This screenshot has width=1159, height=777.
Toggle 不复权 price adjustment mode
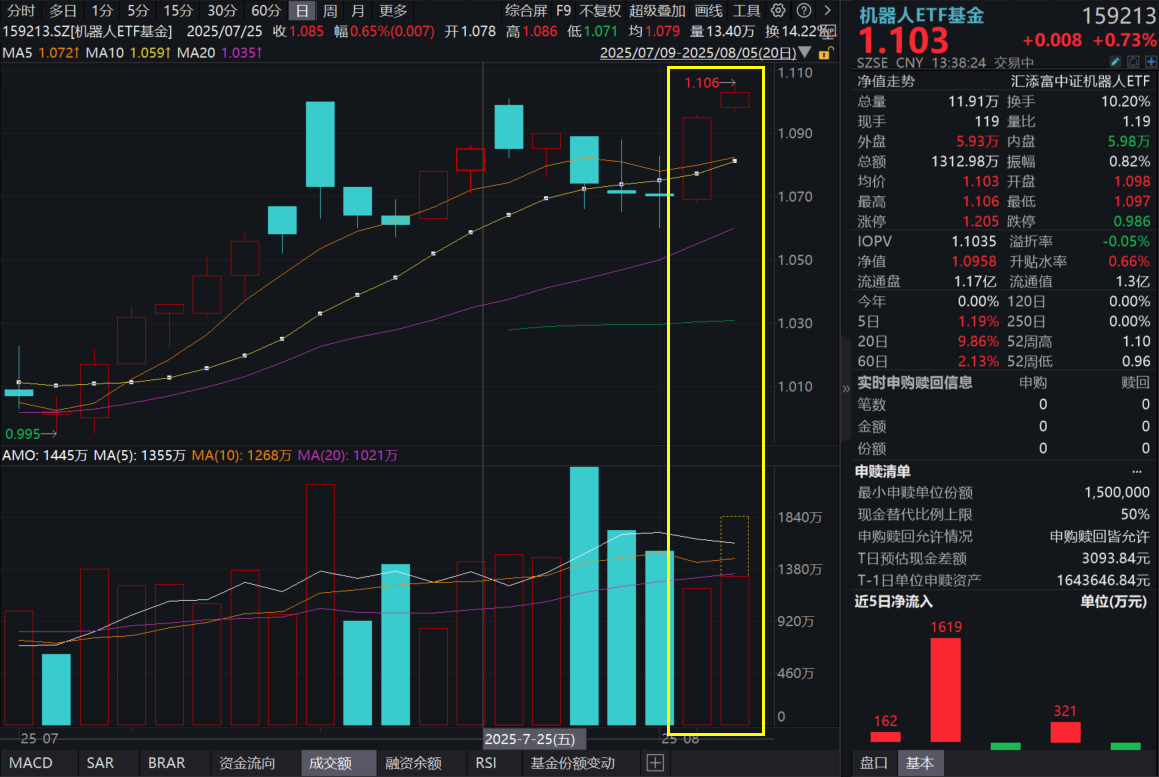click(x=599, y=11)
